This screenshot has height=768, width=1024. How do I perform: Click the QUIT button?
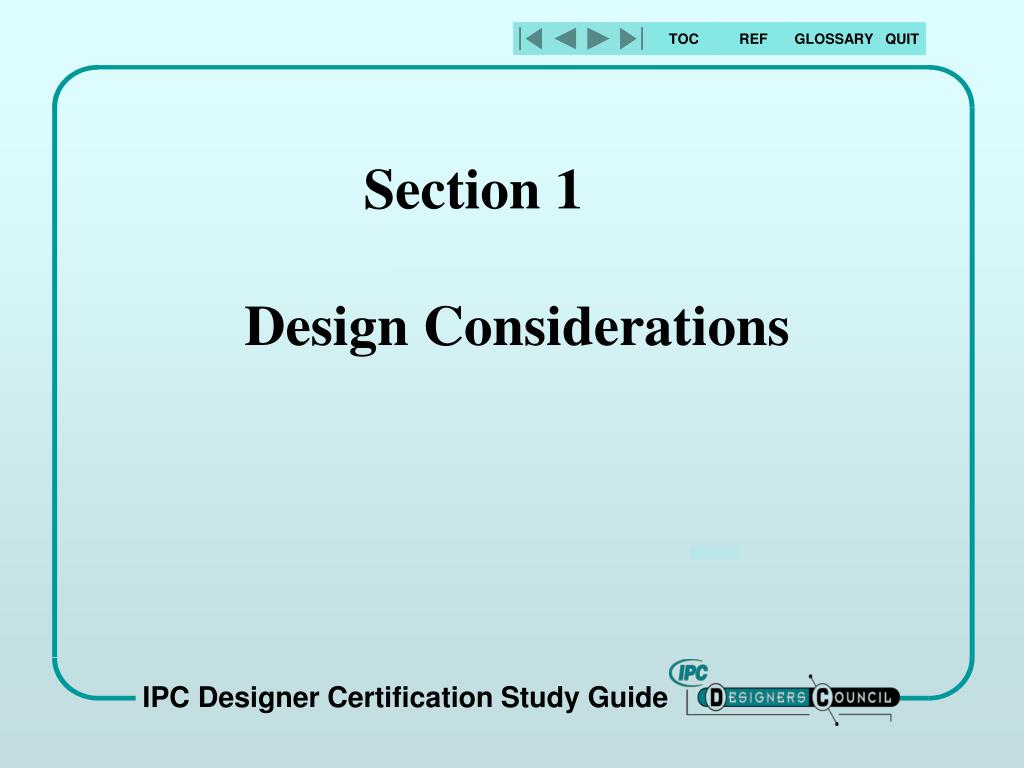coord(902,39)
